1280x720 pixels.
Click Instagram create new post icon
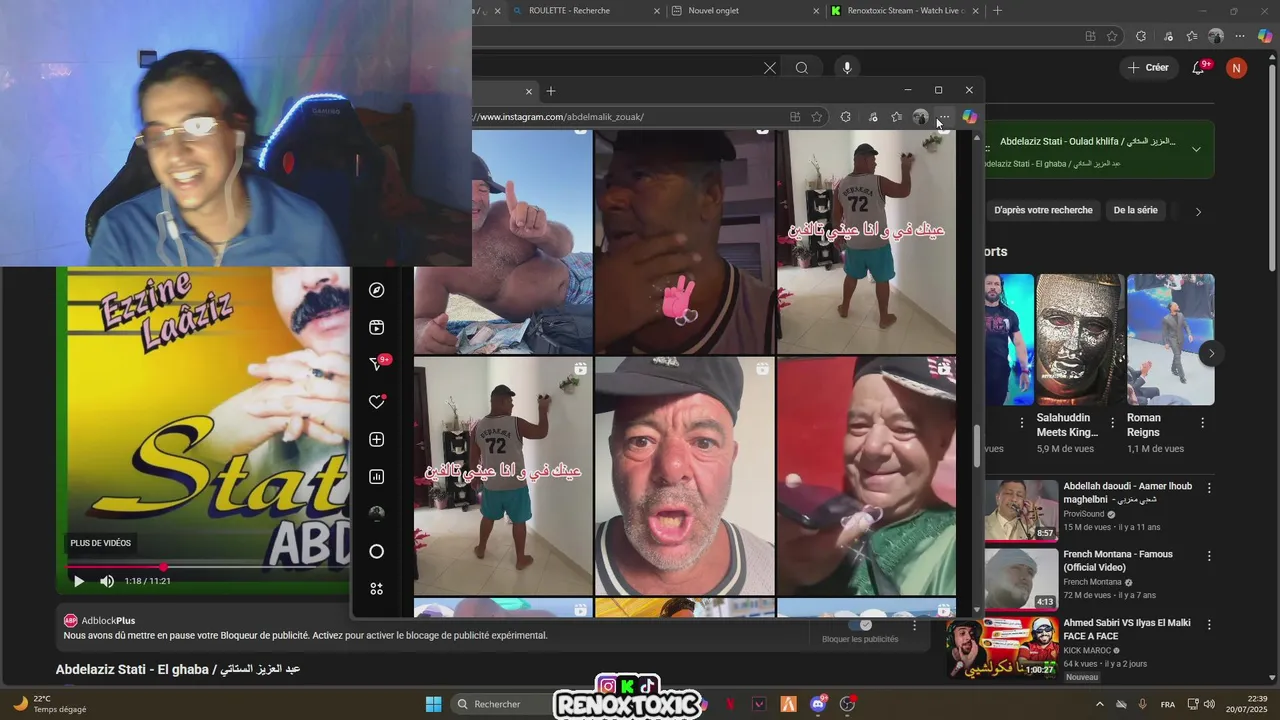(377, 439)
